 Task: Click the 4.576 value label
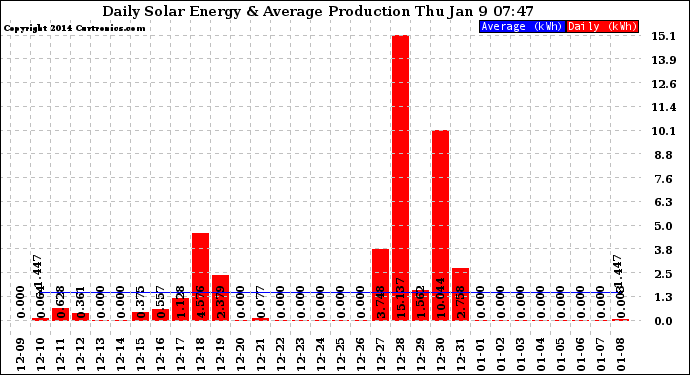[x=201, y=301]
